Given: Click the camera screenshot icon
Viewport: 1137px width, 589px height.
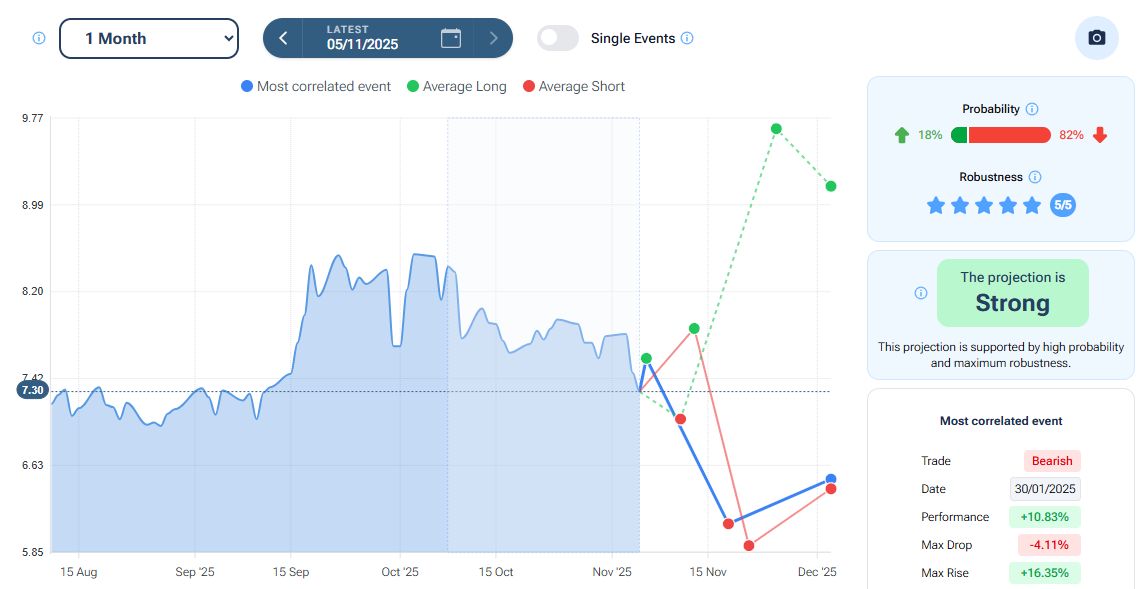Looking at the screenshot, I should (1096, 38).
